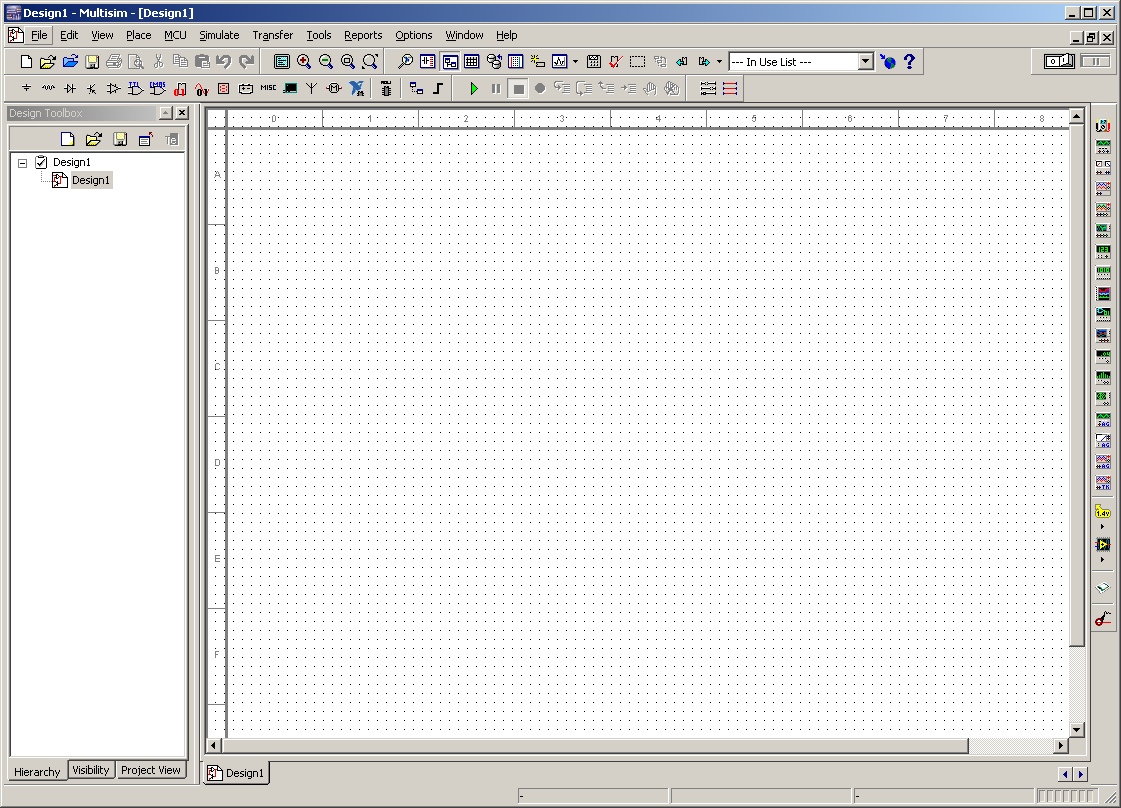The width and height of the screenshot is (1121, 808).
Task: Flip the simulation on/off switch
Action: 1059,61
